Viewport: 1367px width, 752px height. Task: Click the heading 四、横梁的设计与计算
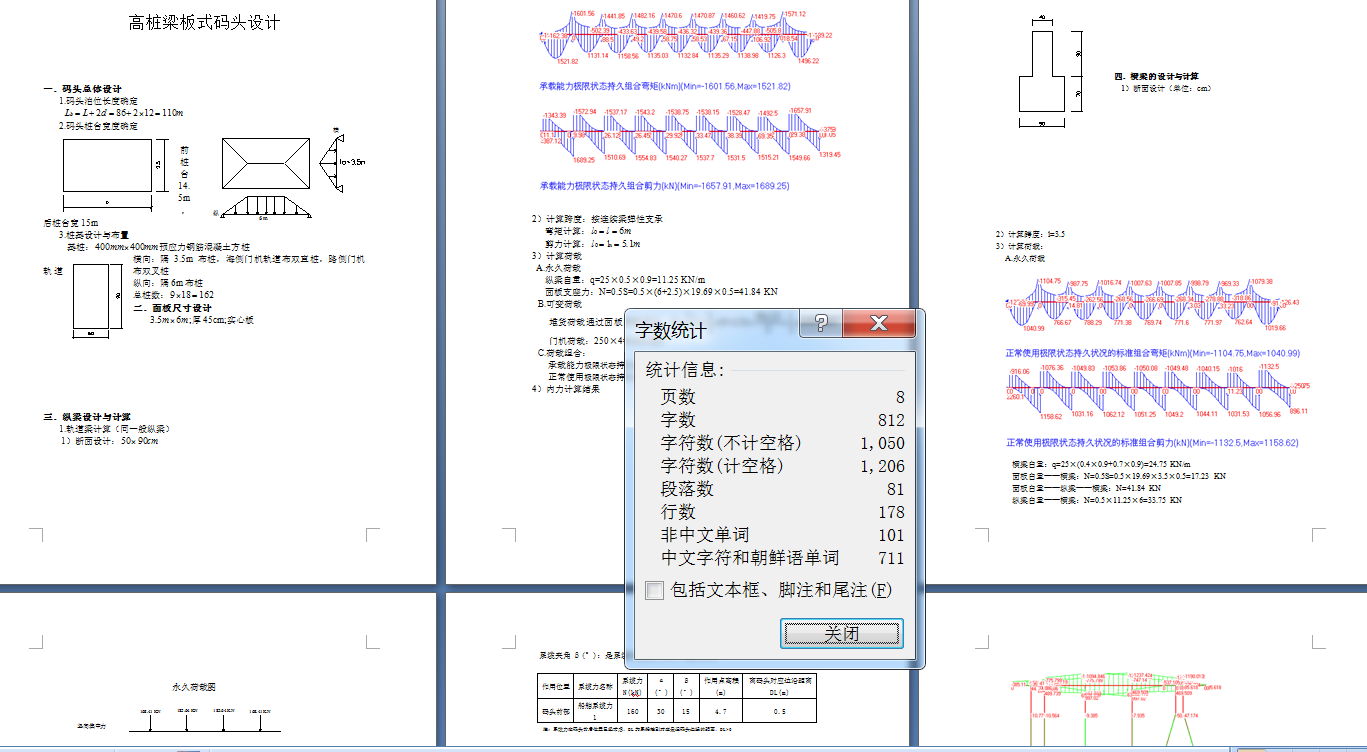[1156, 76]
